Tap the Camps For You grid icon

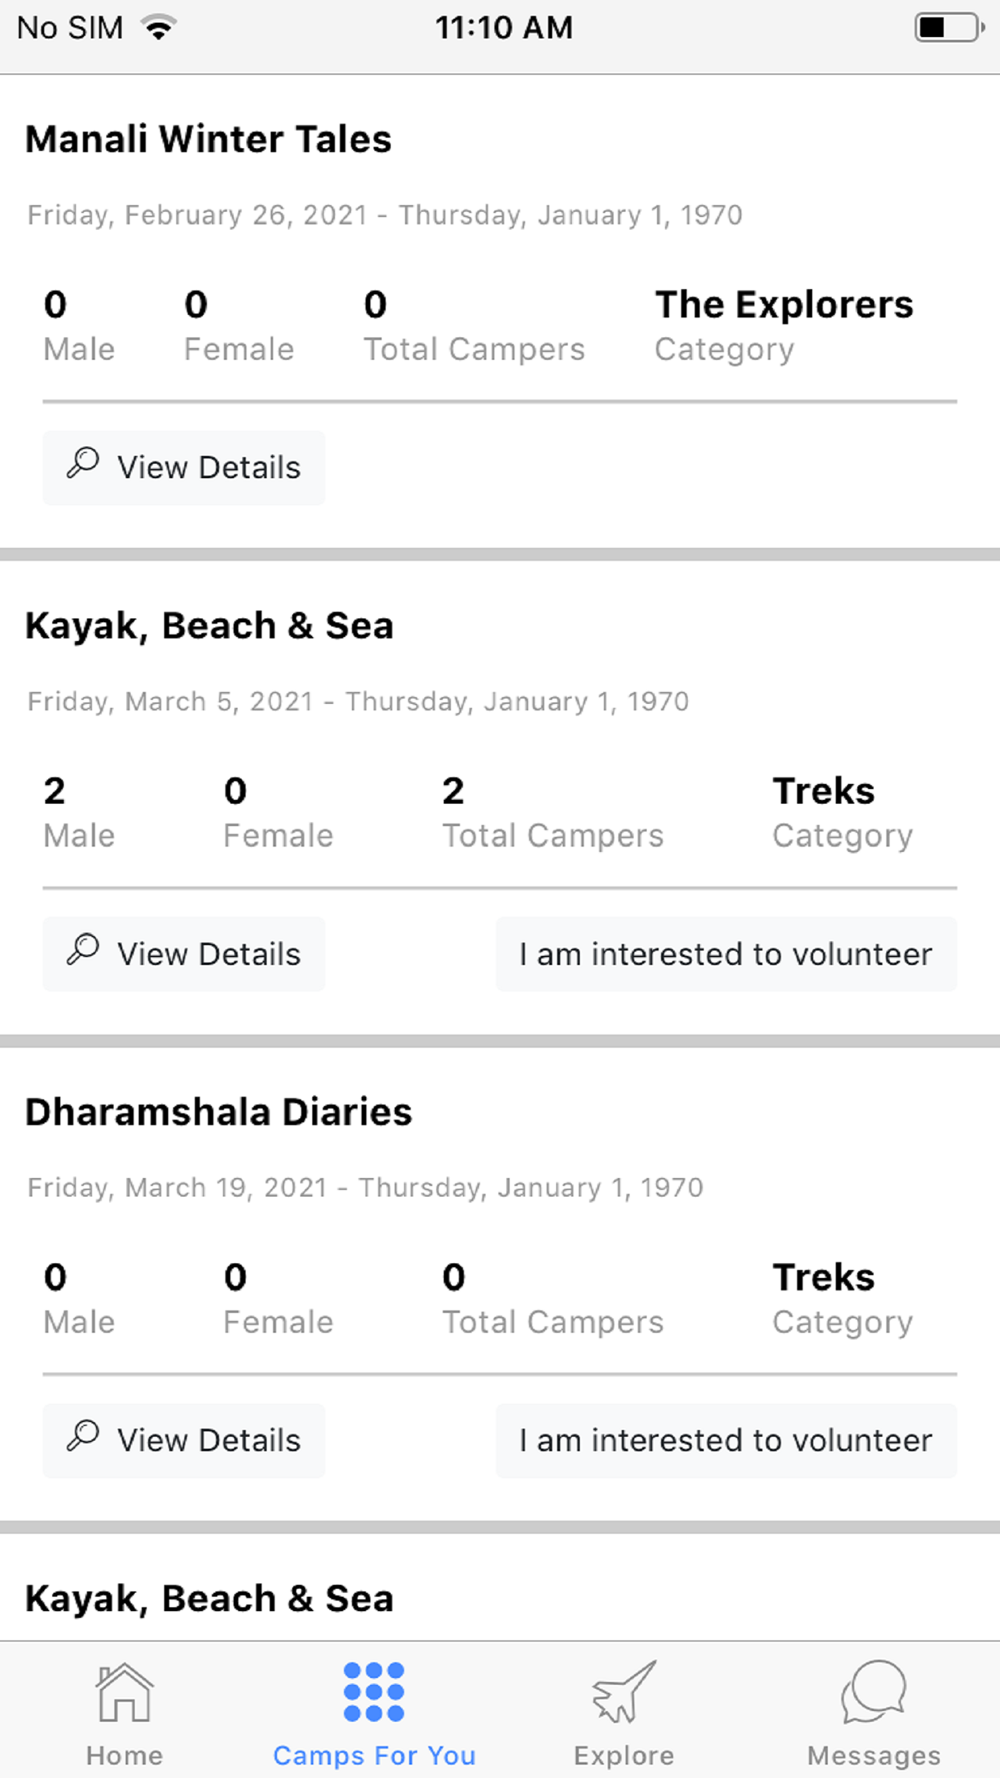(x=374, y=1692)
